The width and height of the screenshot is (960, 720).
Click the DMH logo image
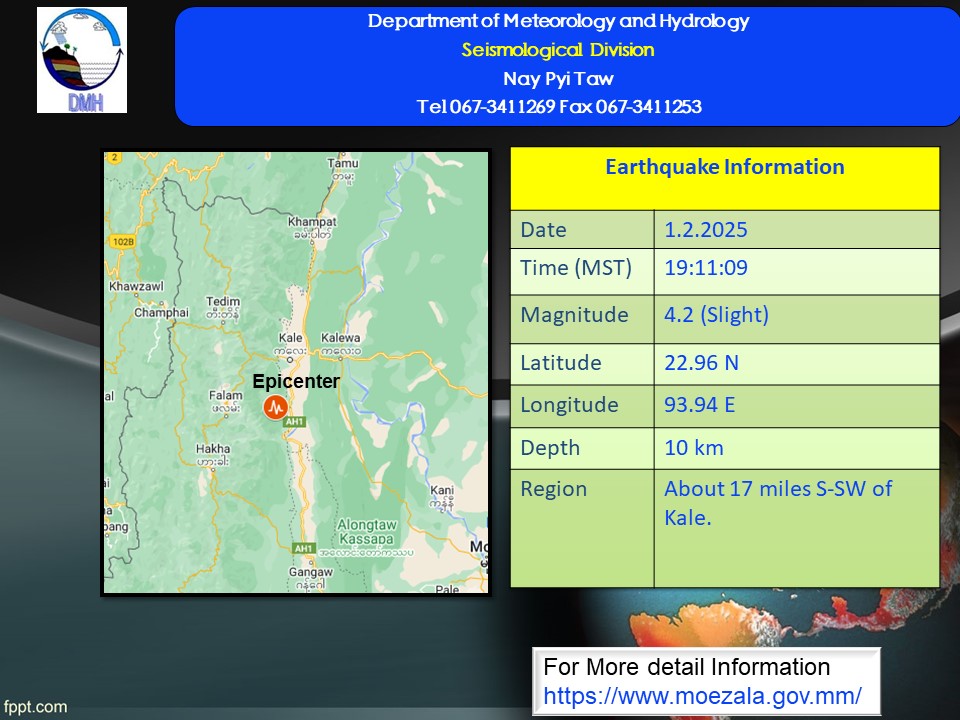pyautogui.click(x=82, y=60)
